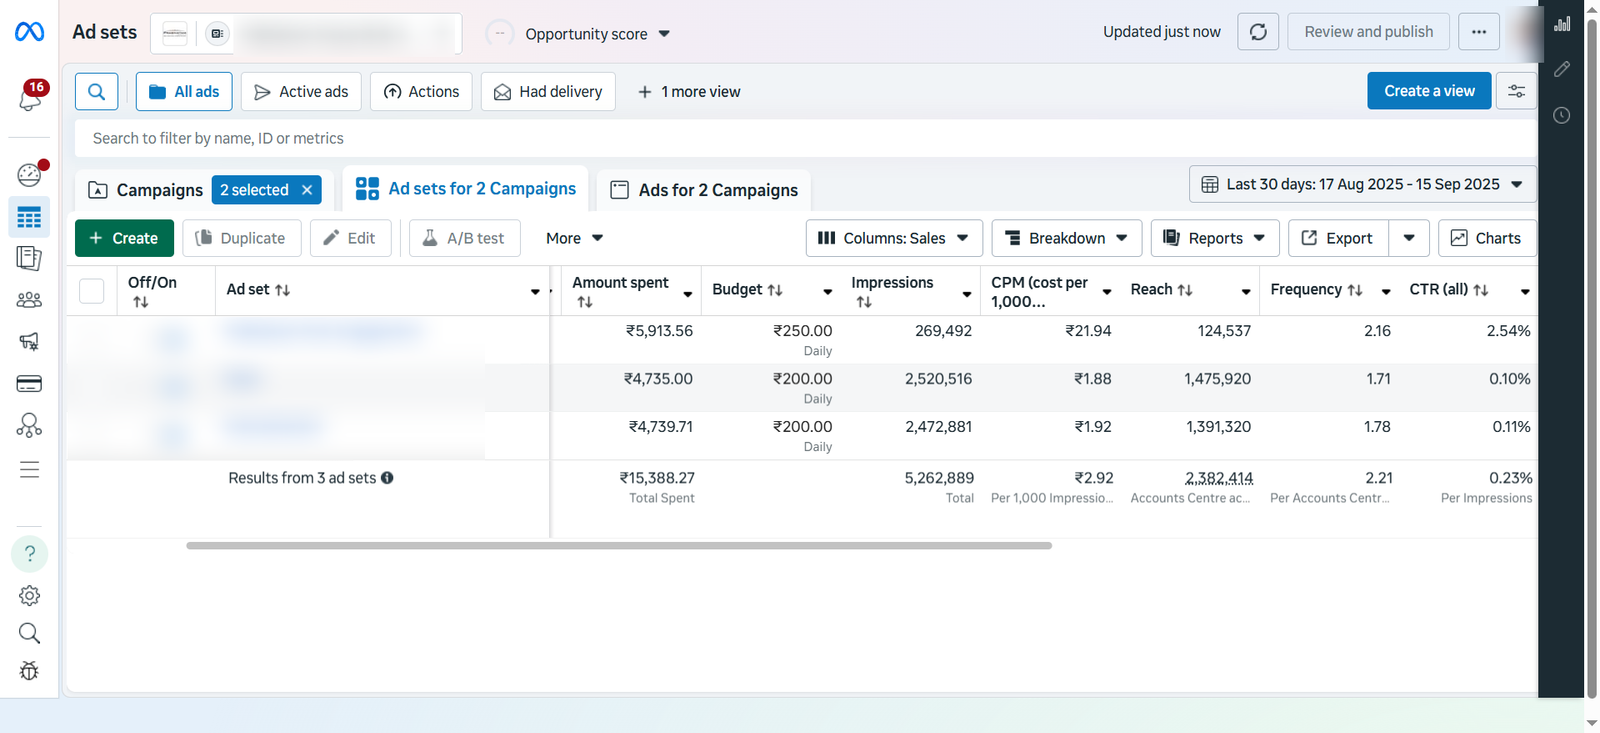
Task: Open notifications bell with 16 badge
Action: tap(30, 98)
